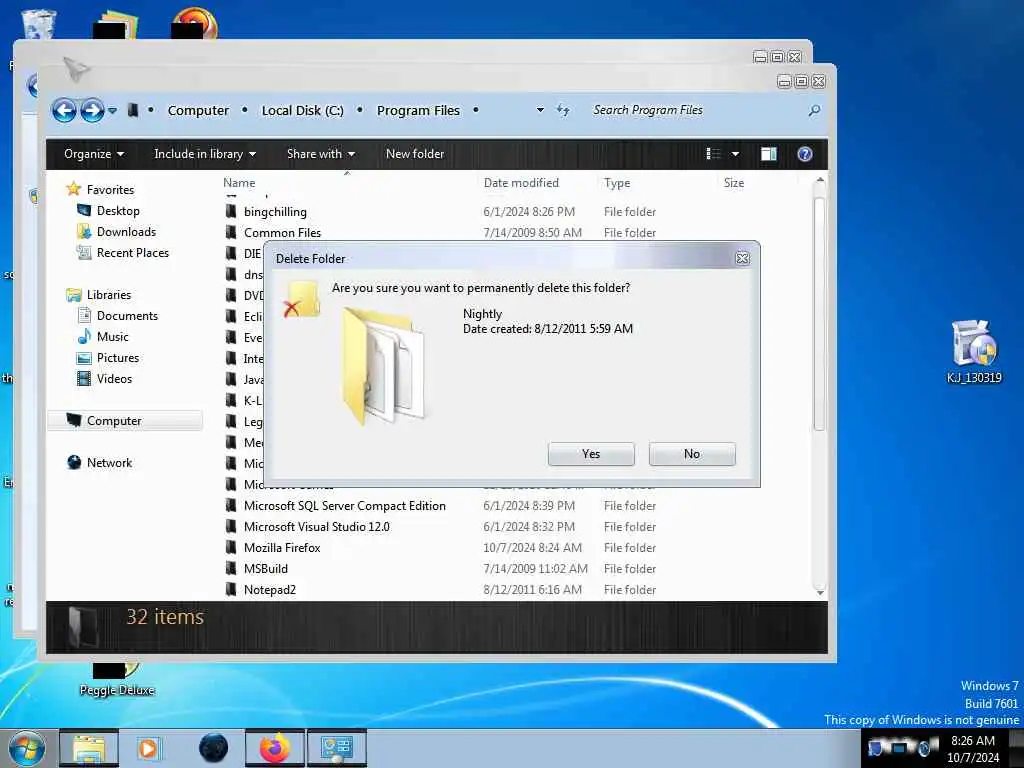1024x768 pixels.
Task: Sort by Name column header
Action: pos(239,183)
